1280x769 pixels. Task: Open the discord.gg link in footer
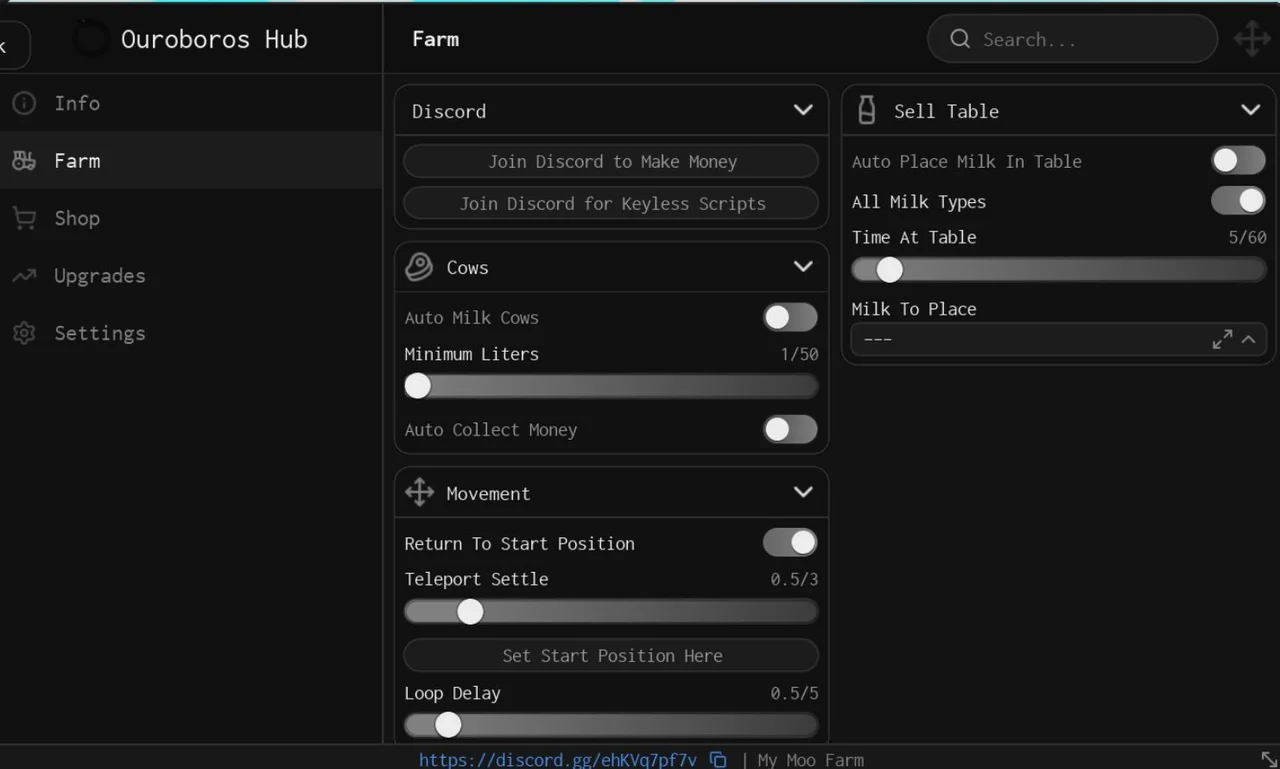(x=558, y=760)
